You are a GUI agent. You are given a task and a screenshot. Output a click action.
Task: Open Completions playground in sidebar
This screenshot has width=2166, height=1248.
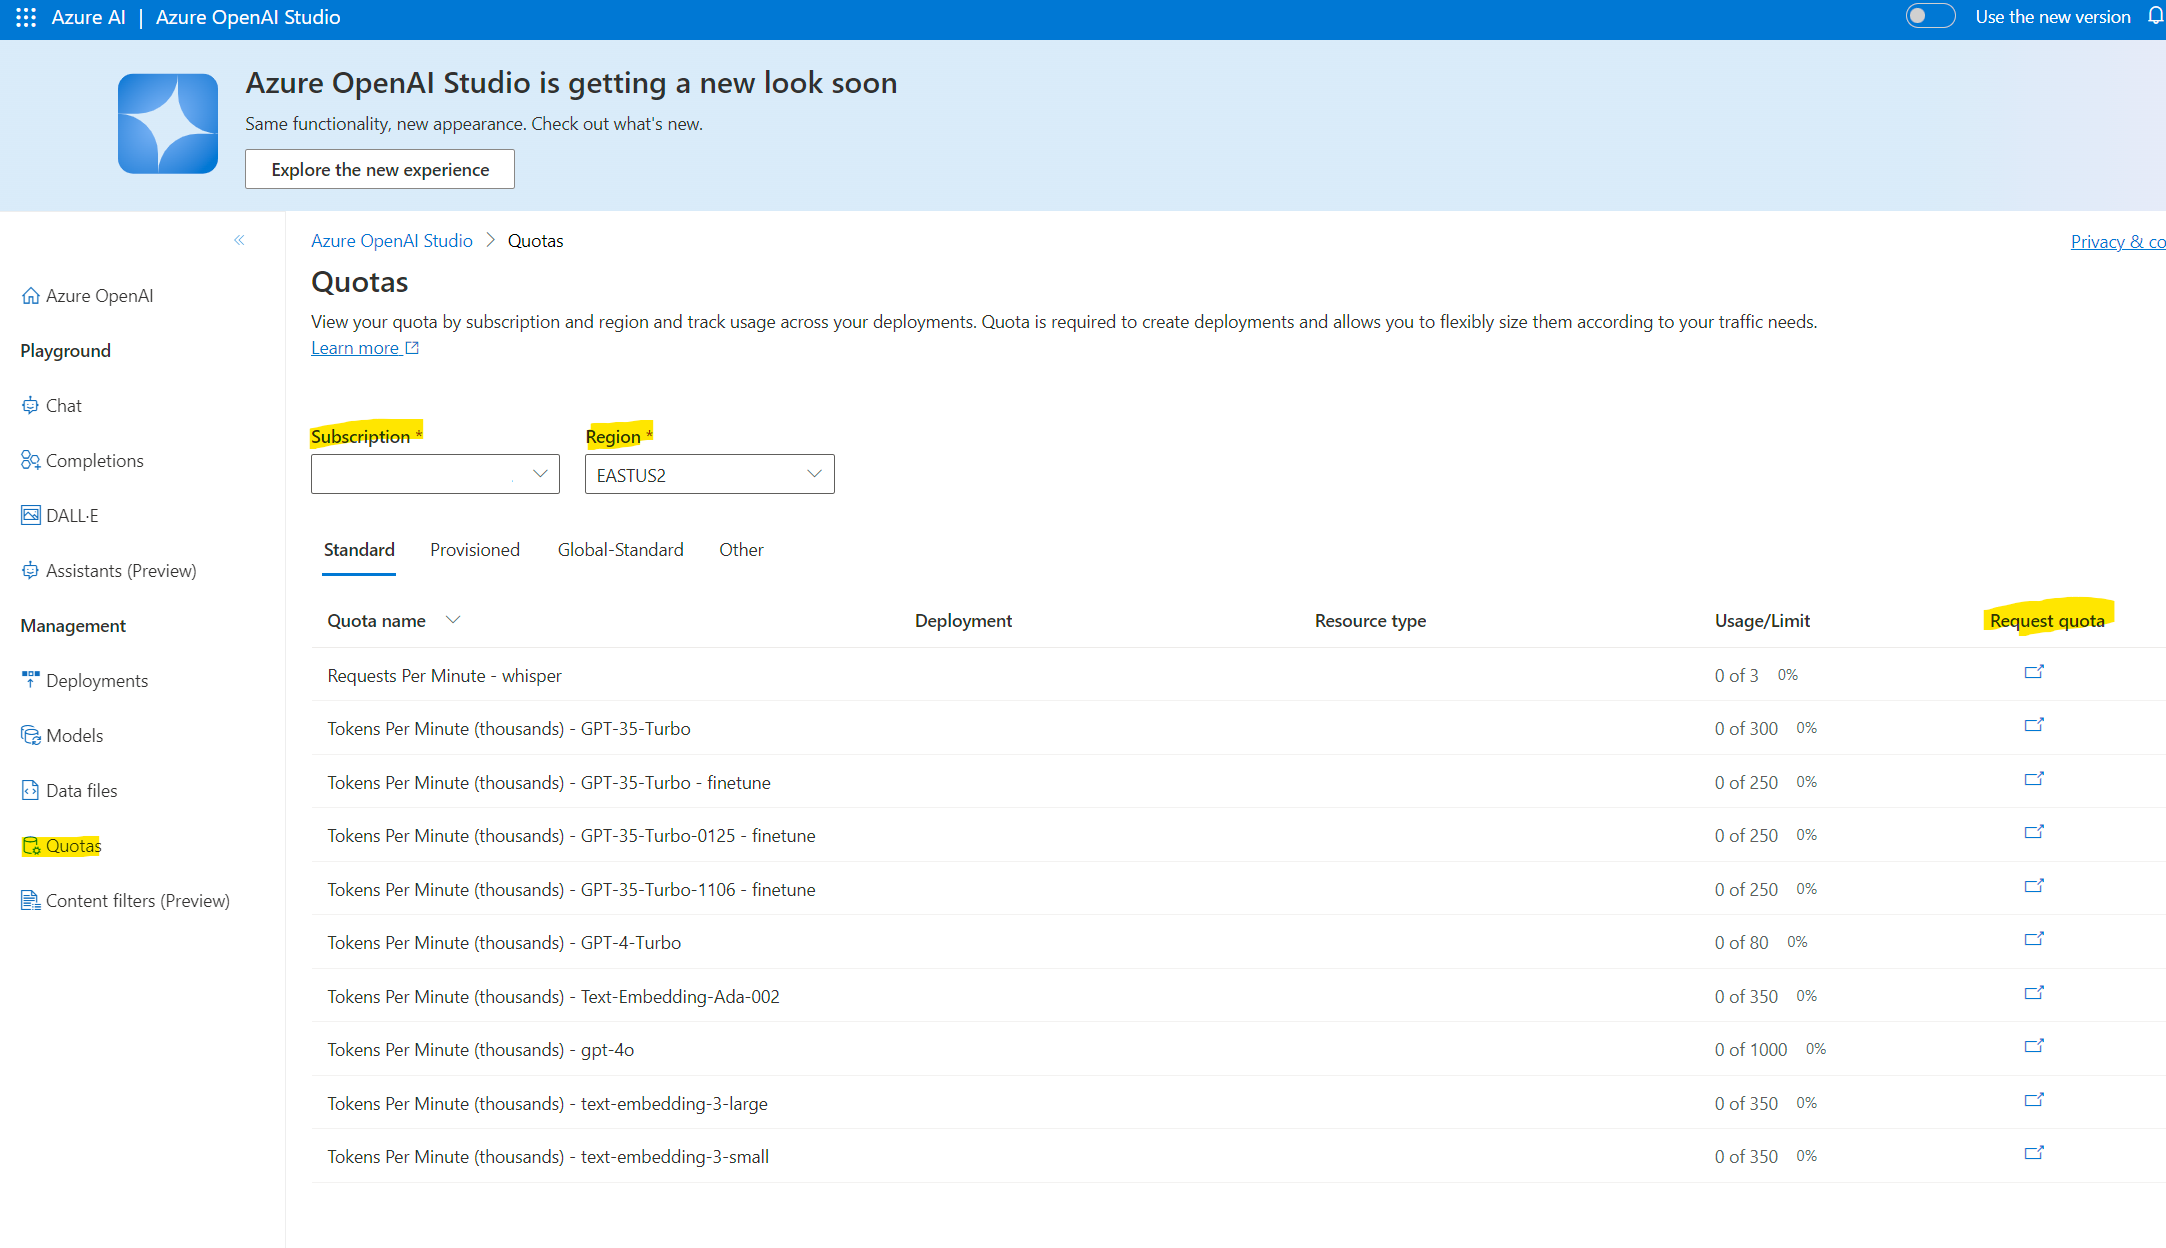[x=82, y=461]
